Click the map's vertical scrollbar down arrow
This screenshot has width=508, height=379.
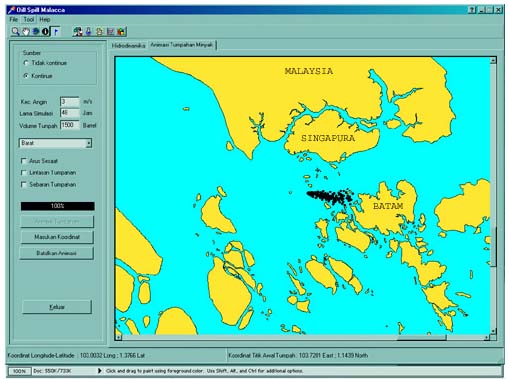tap(493, 330)
